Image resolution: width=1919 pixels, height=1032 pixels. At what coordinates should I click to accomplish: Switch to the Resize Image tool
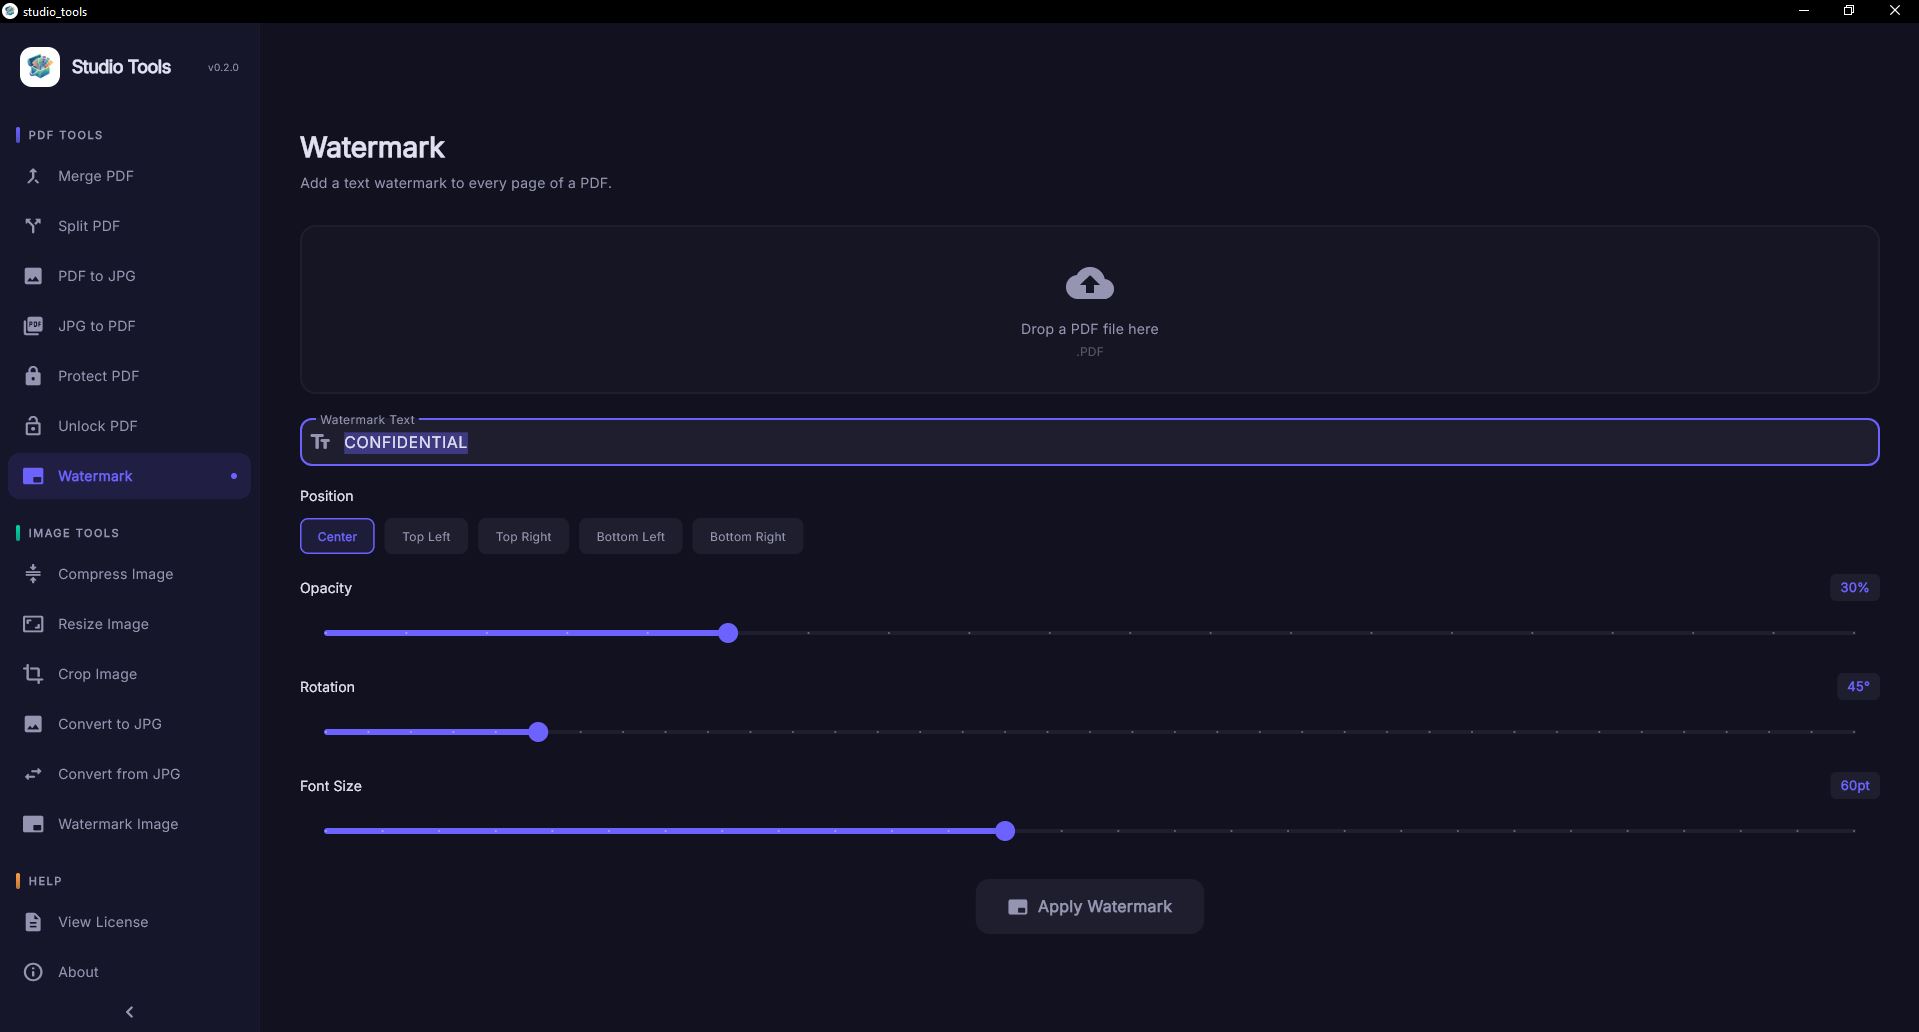[103, 624]
